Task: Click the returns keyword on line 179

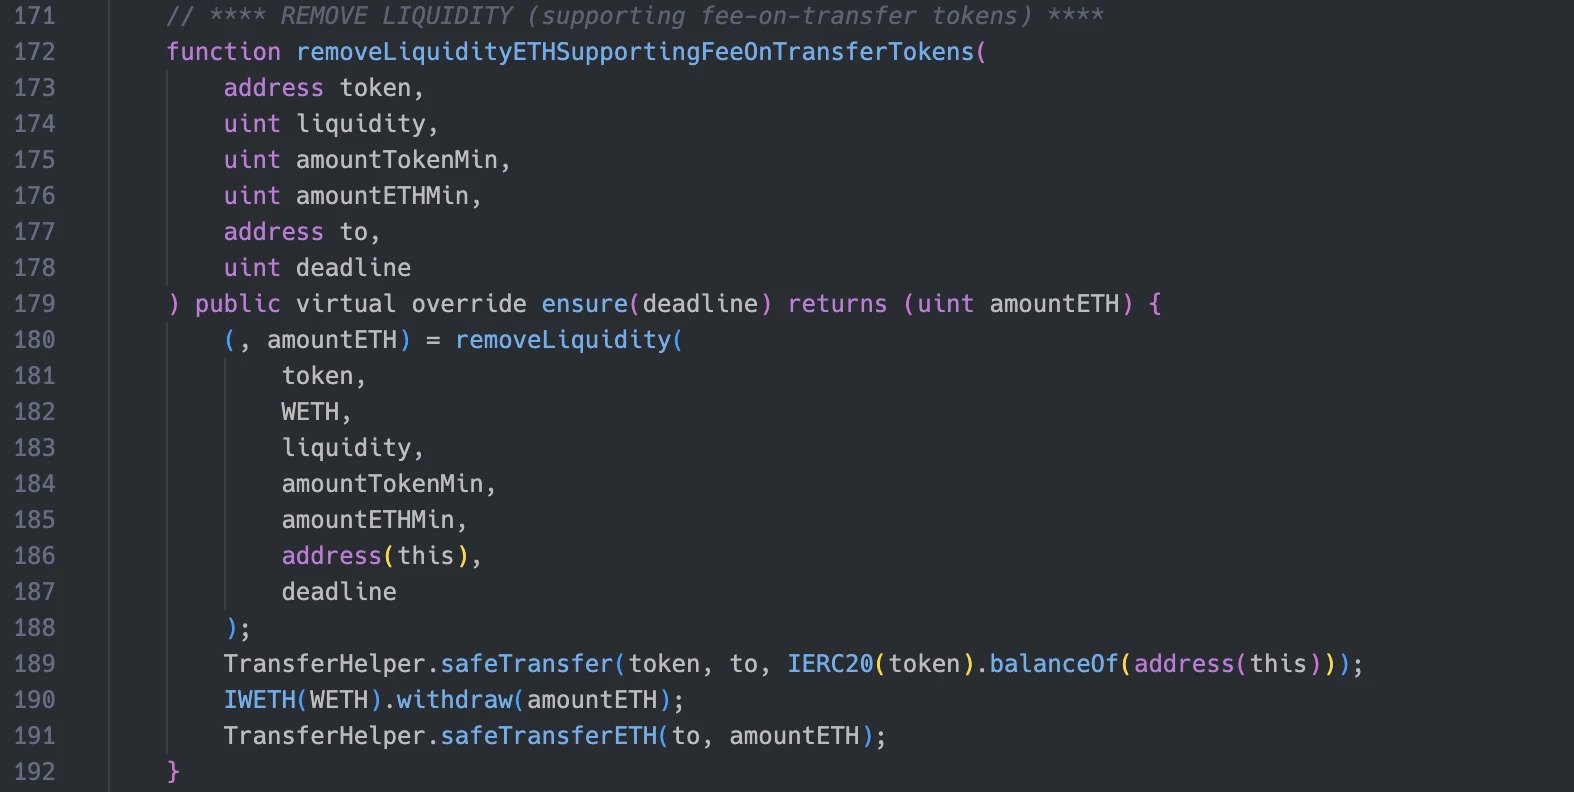Action: coord(837,304)
